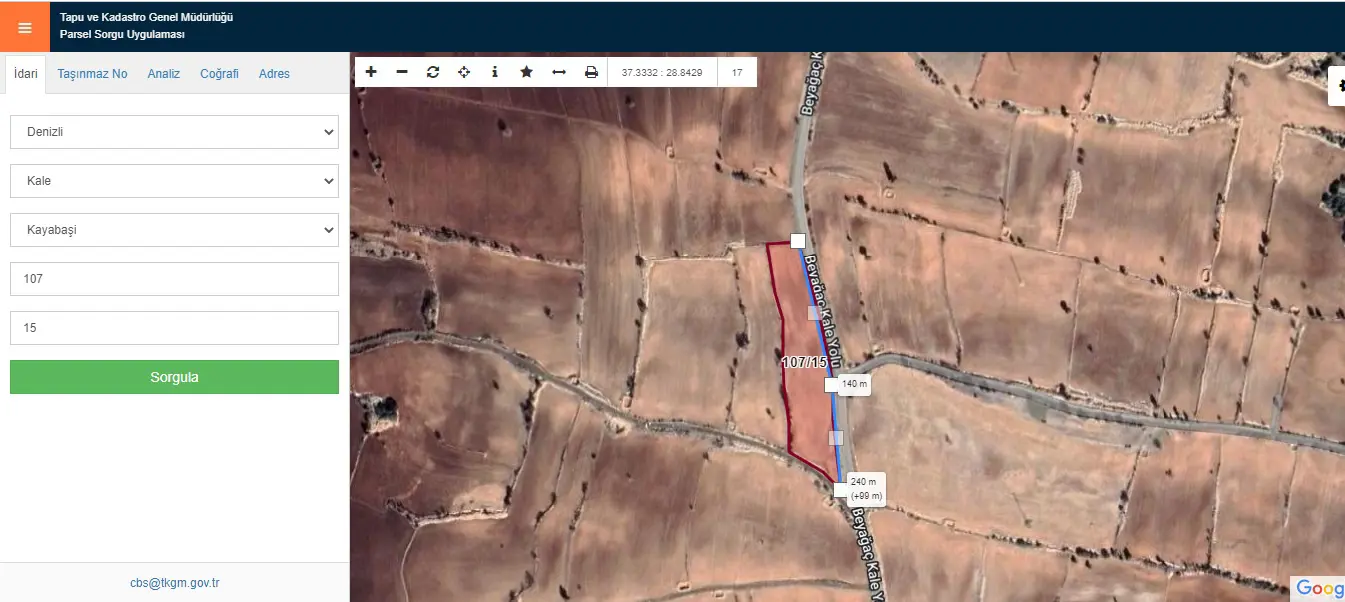Open the Coğrafi tab
This screenshot has height=602, width=1345.
(219, 74)
